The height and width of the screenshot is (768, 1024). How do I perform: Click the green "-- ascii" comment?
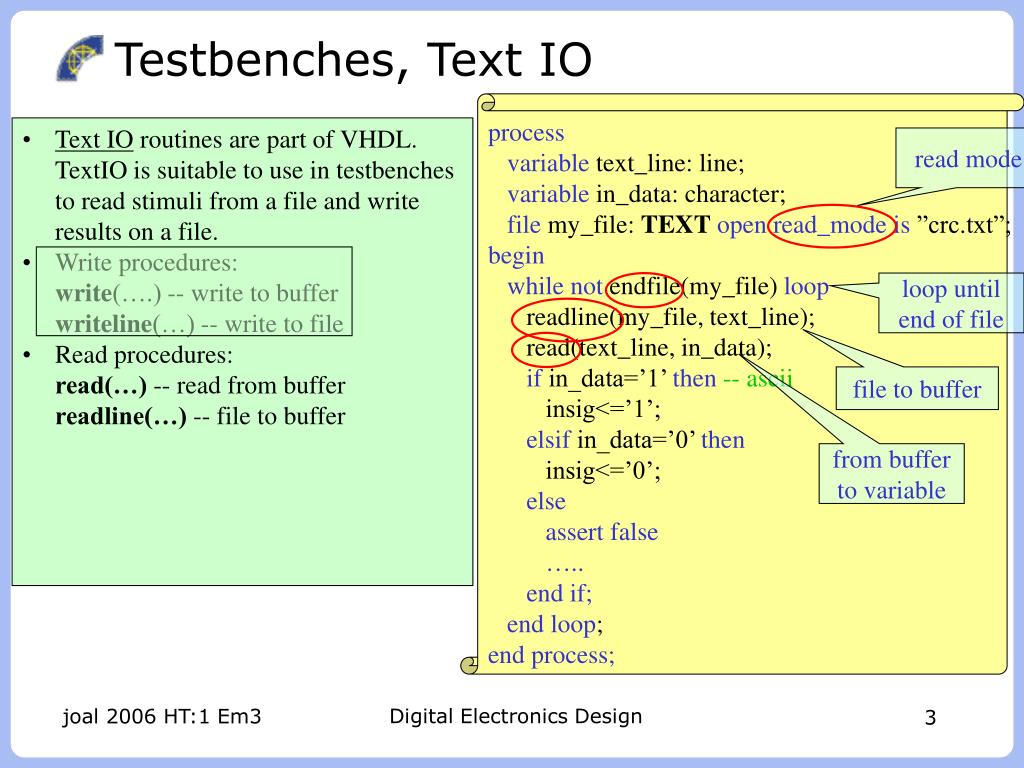click(x=758, y=379)
